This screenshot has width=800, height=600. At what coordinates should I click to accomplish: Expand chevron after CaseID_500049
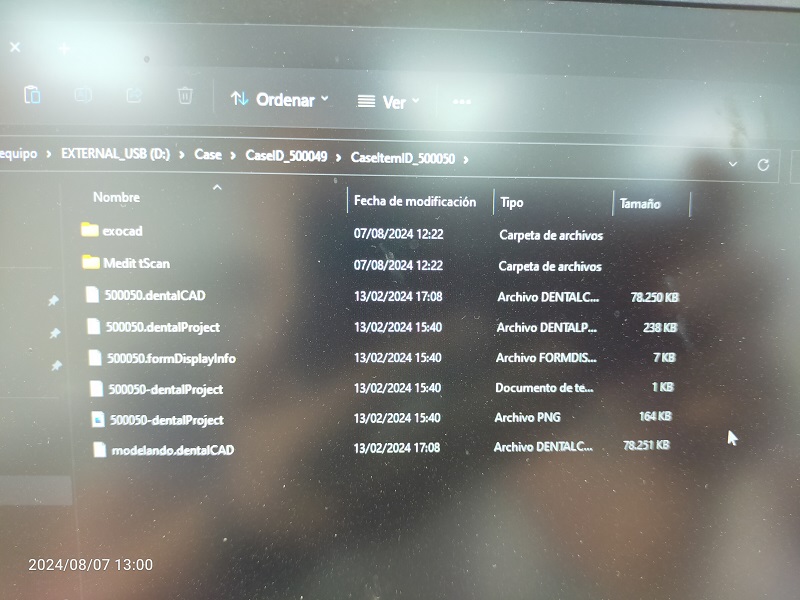(x=338, y=158)
